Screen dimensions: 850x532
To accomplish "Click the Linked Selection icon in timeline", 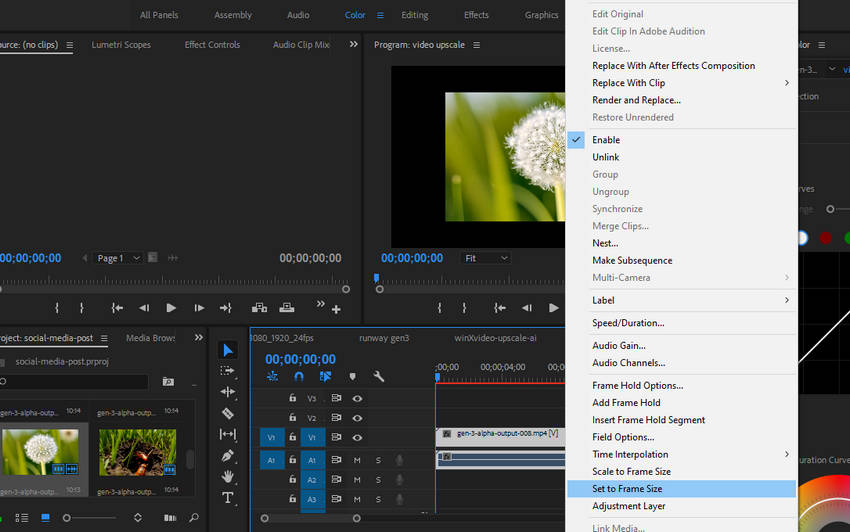I will tap(325, 376).
